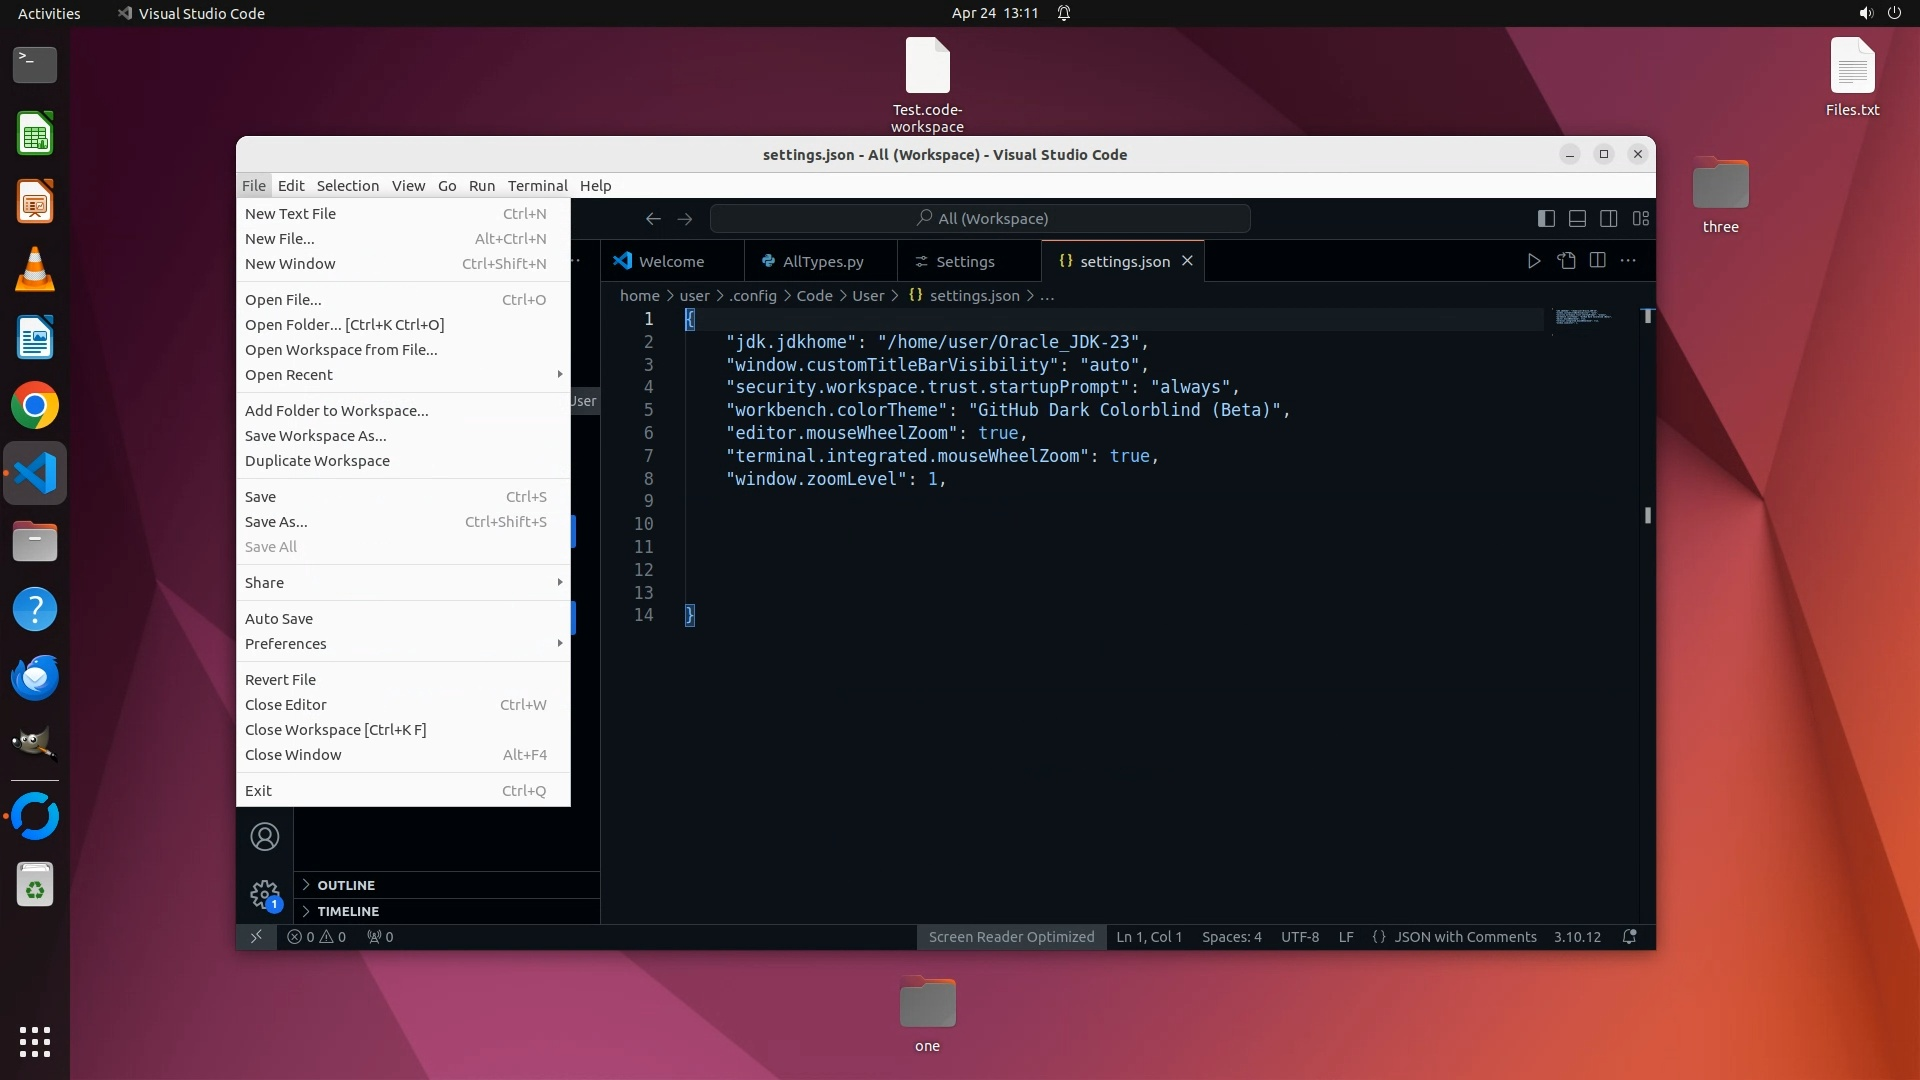This screenshot has width=1920, height=1080.
Task: Click the Customize Layout icon
Action: tap(1641, 218)
